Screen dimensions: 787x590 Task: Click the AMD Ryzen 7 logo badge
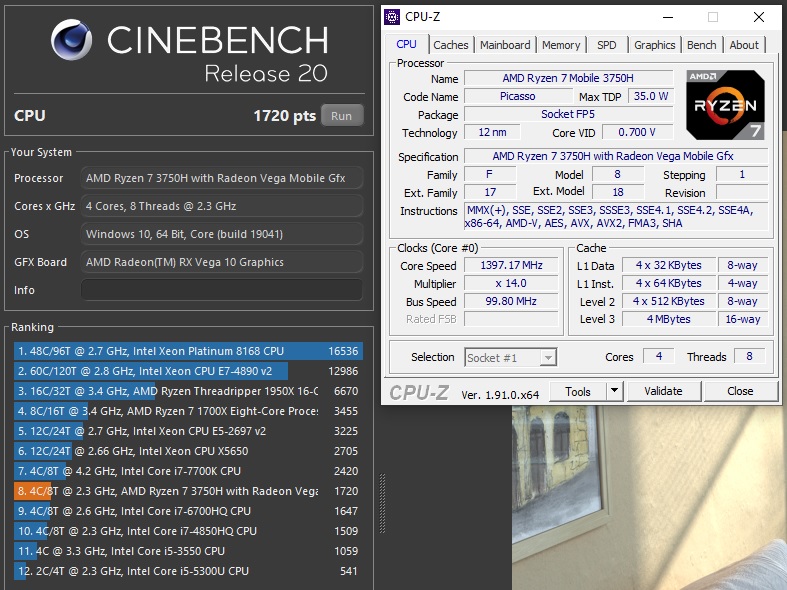pyautogui.click(x=725, y=105)
